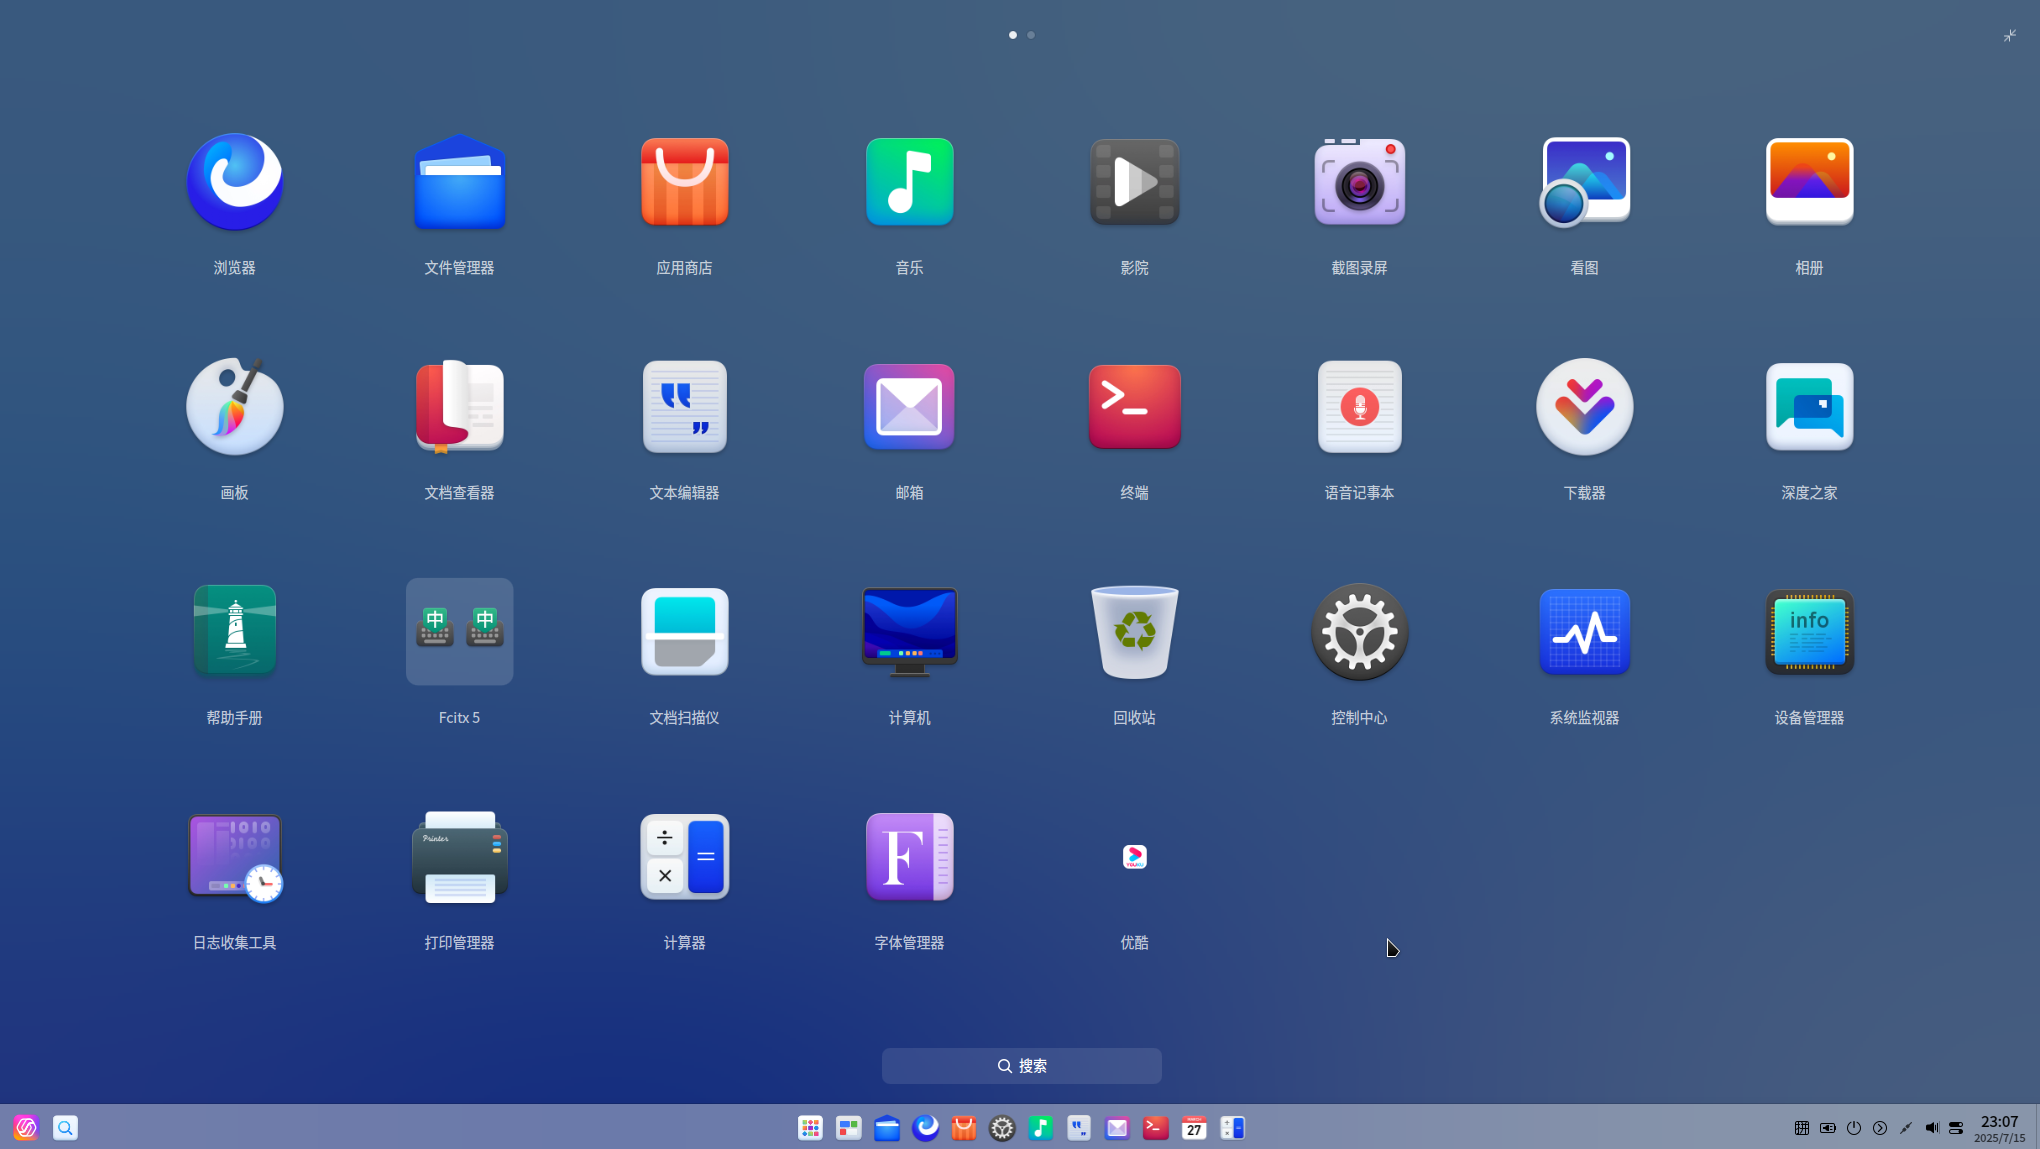The height and width of the screenshot is (1149, 2040).
Task: Open the 下载器 downloader
Action: coord(1584,407)
